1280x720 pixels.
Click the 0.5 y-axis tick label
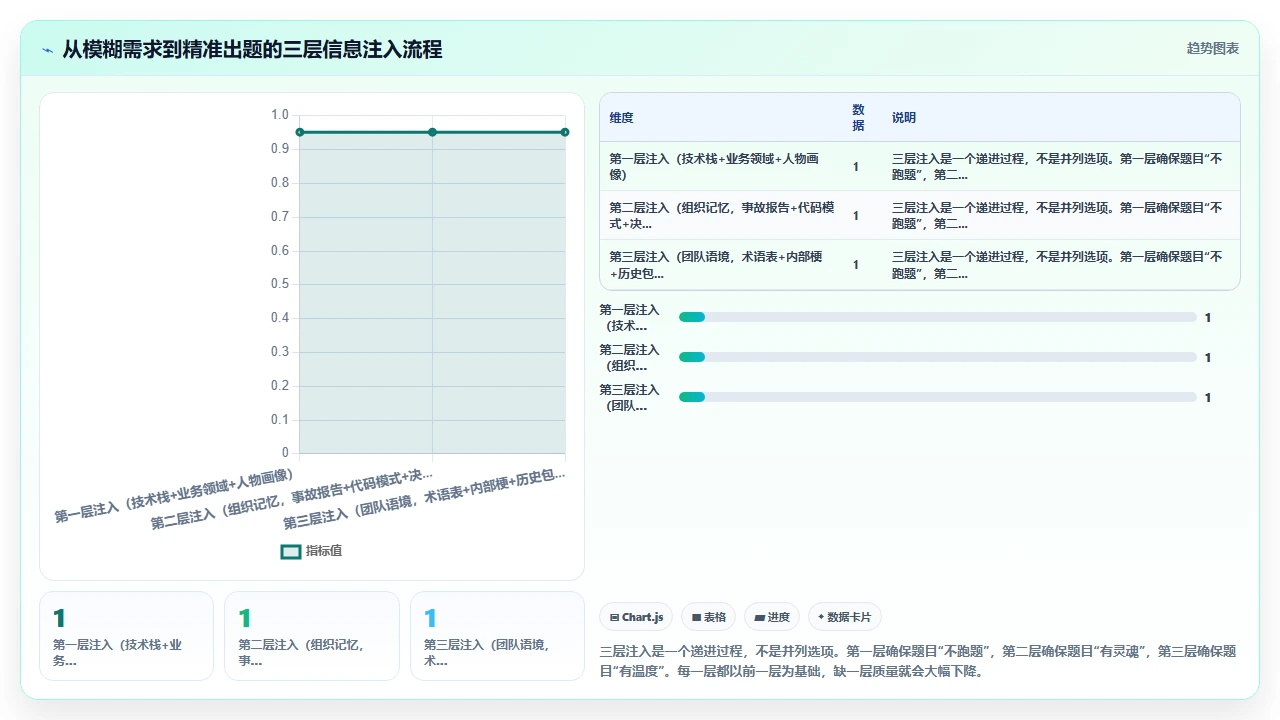(x=280, y=284)
